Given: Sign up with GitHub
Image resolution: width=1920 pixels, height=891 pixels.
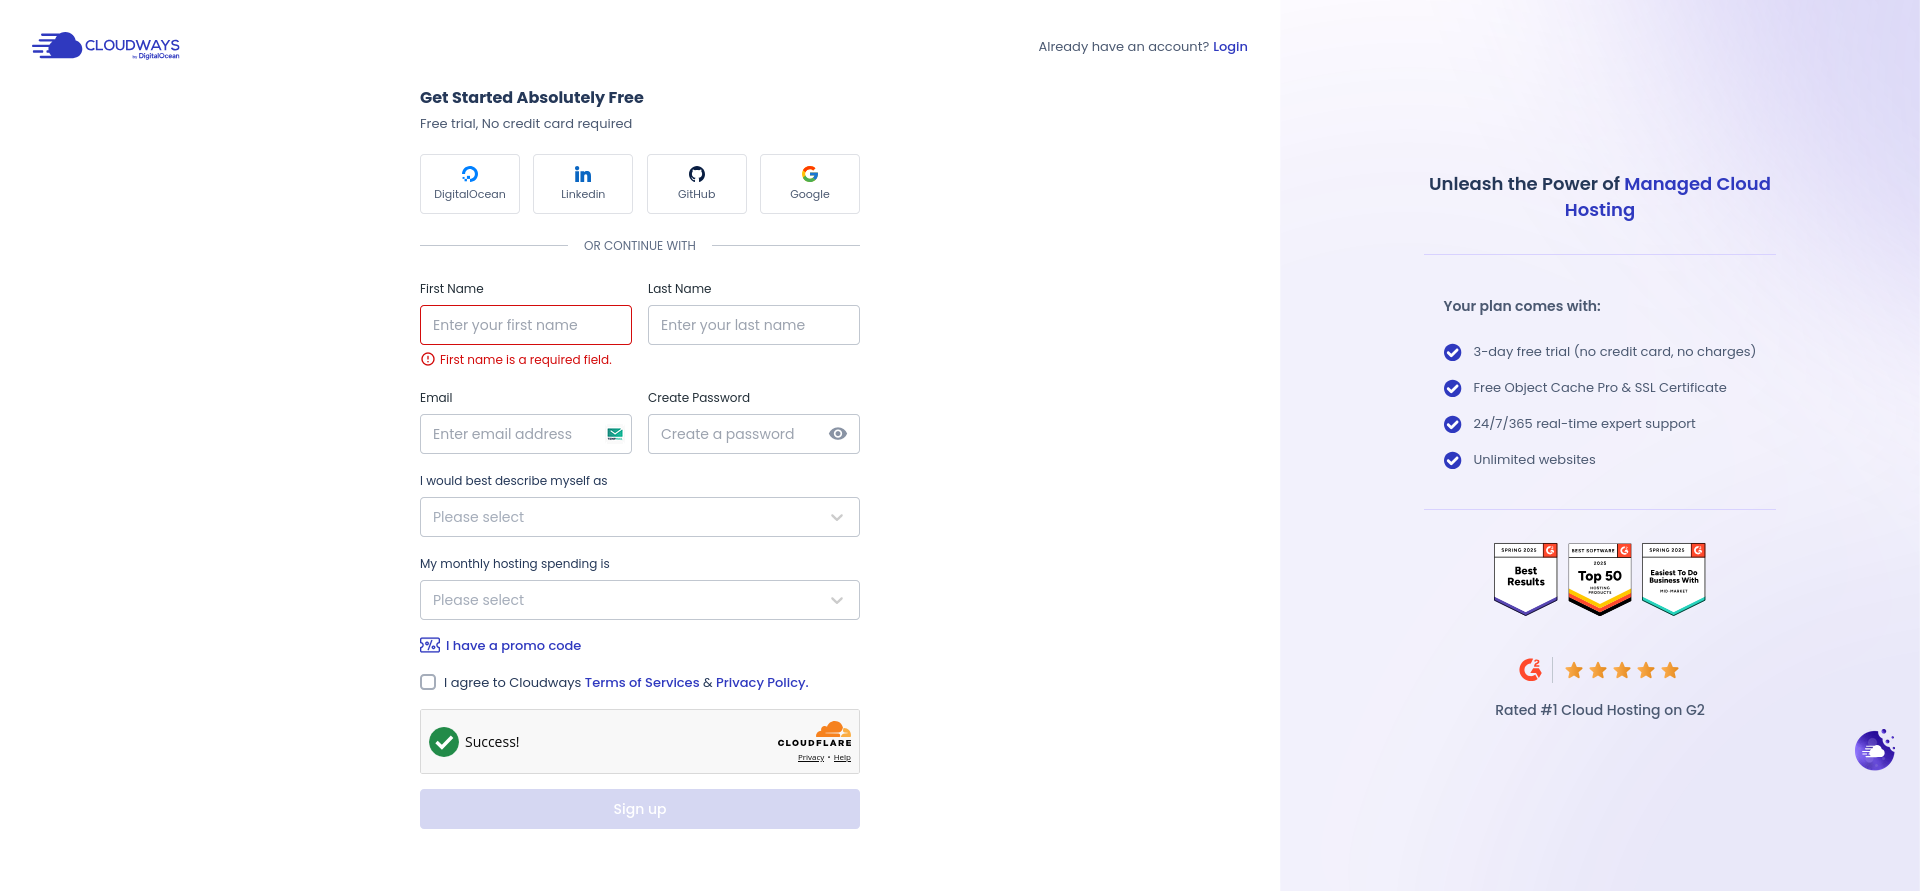Looking at the screenshot, I should (x=697, y=184).
